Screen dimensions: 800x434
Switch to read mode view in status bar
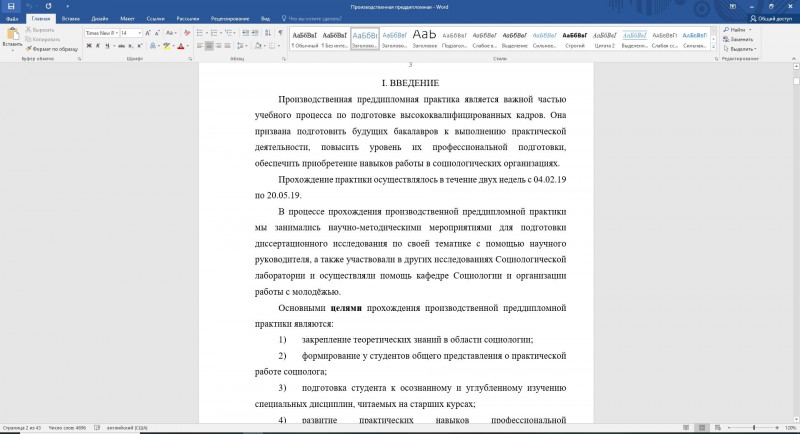686,428
